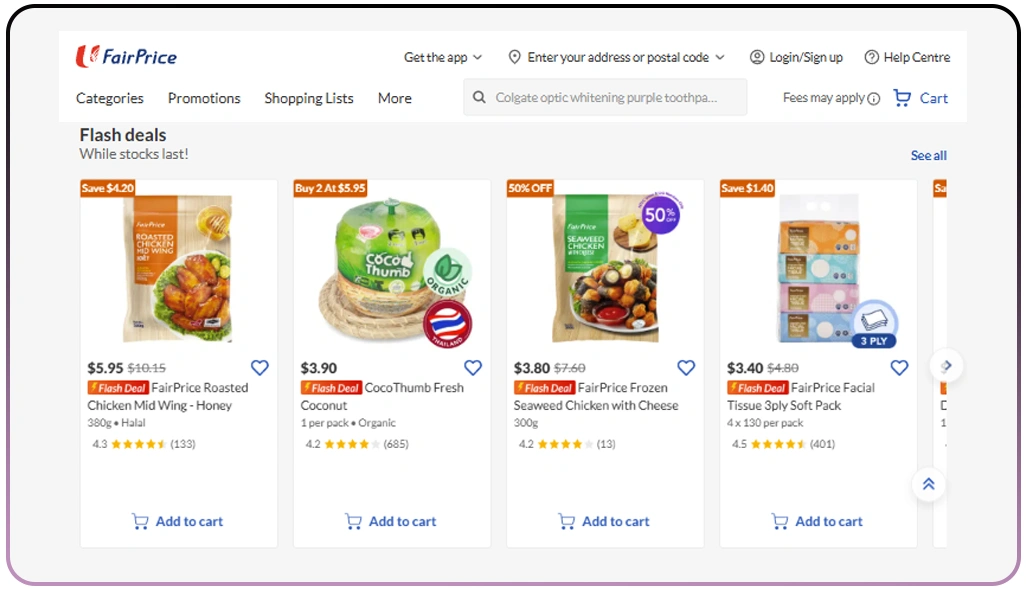Click the See all flash deals link
The image size is (1026, 589).
coord(928,155)
